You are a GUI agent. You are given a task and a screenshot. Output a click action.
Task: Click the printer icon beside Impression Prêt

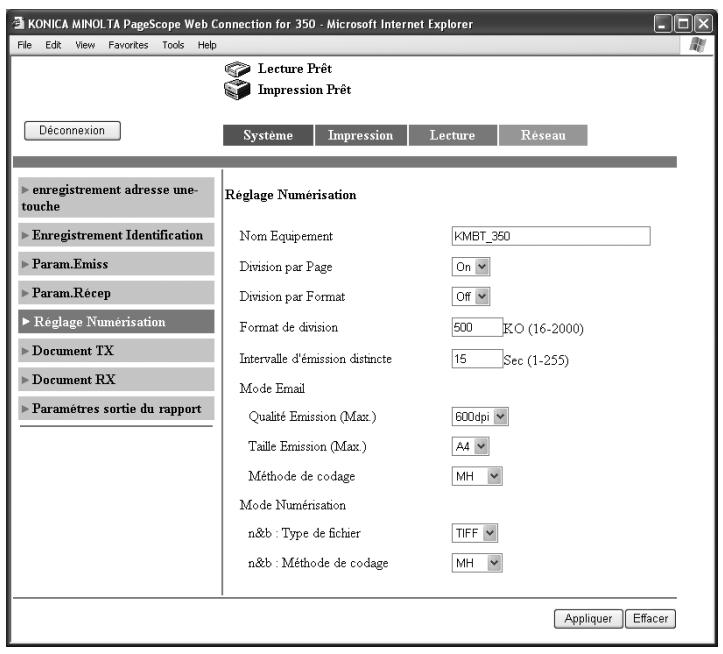(237, 89)
